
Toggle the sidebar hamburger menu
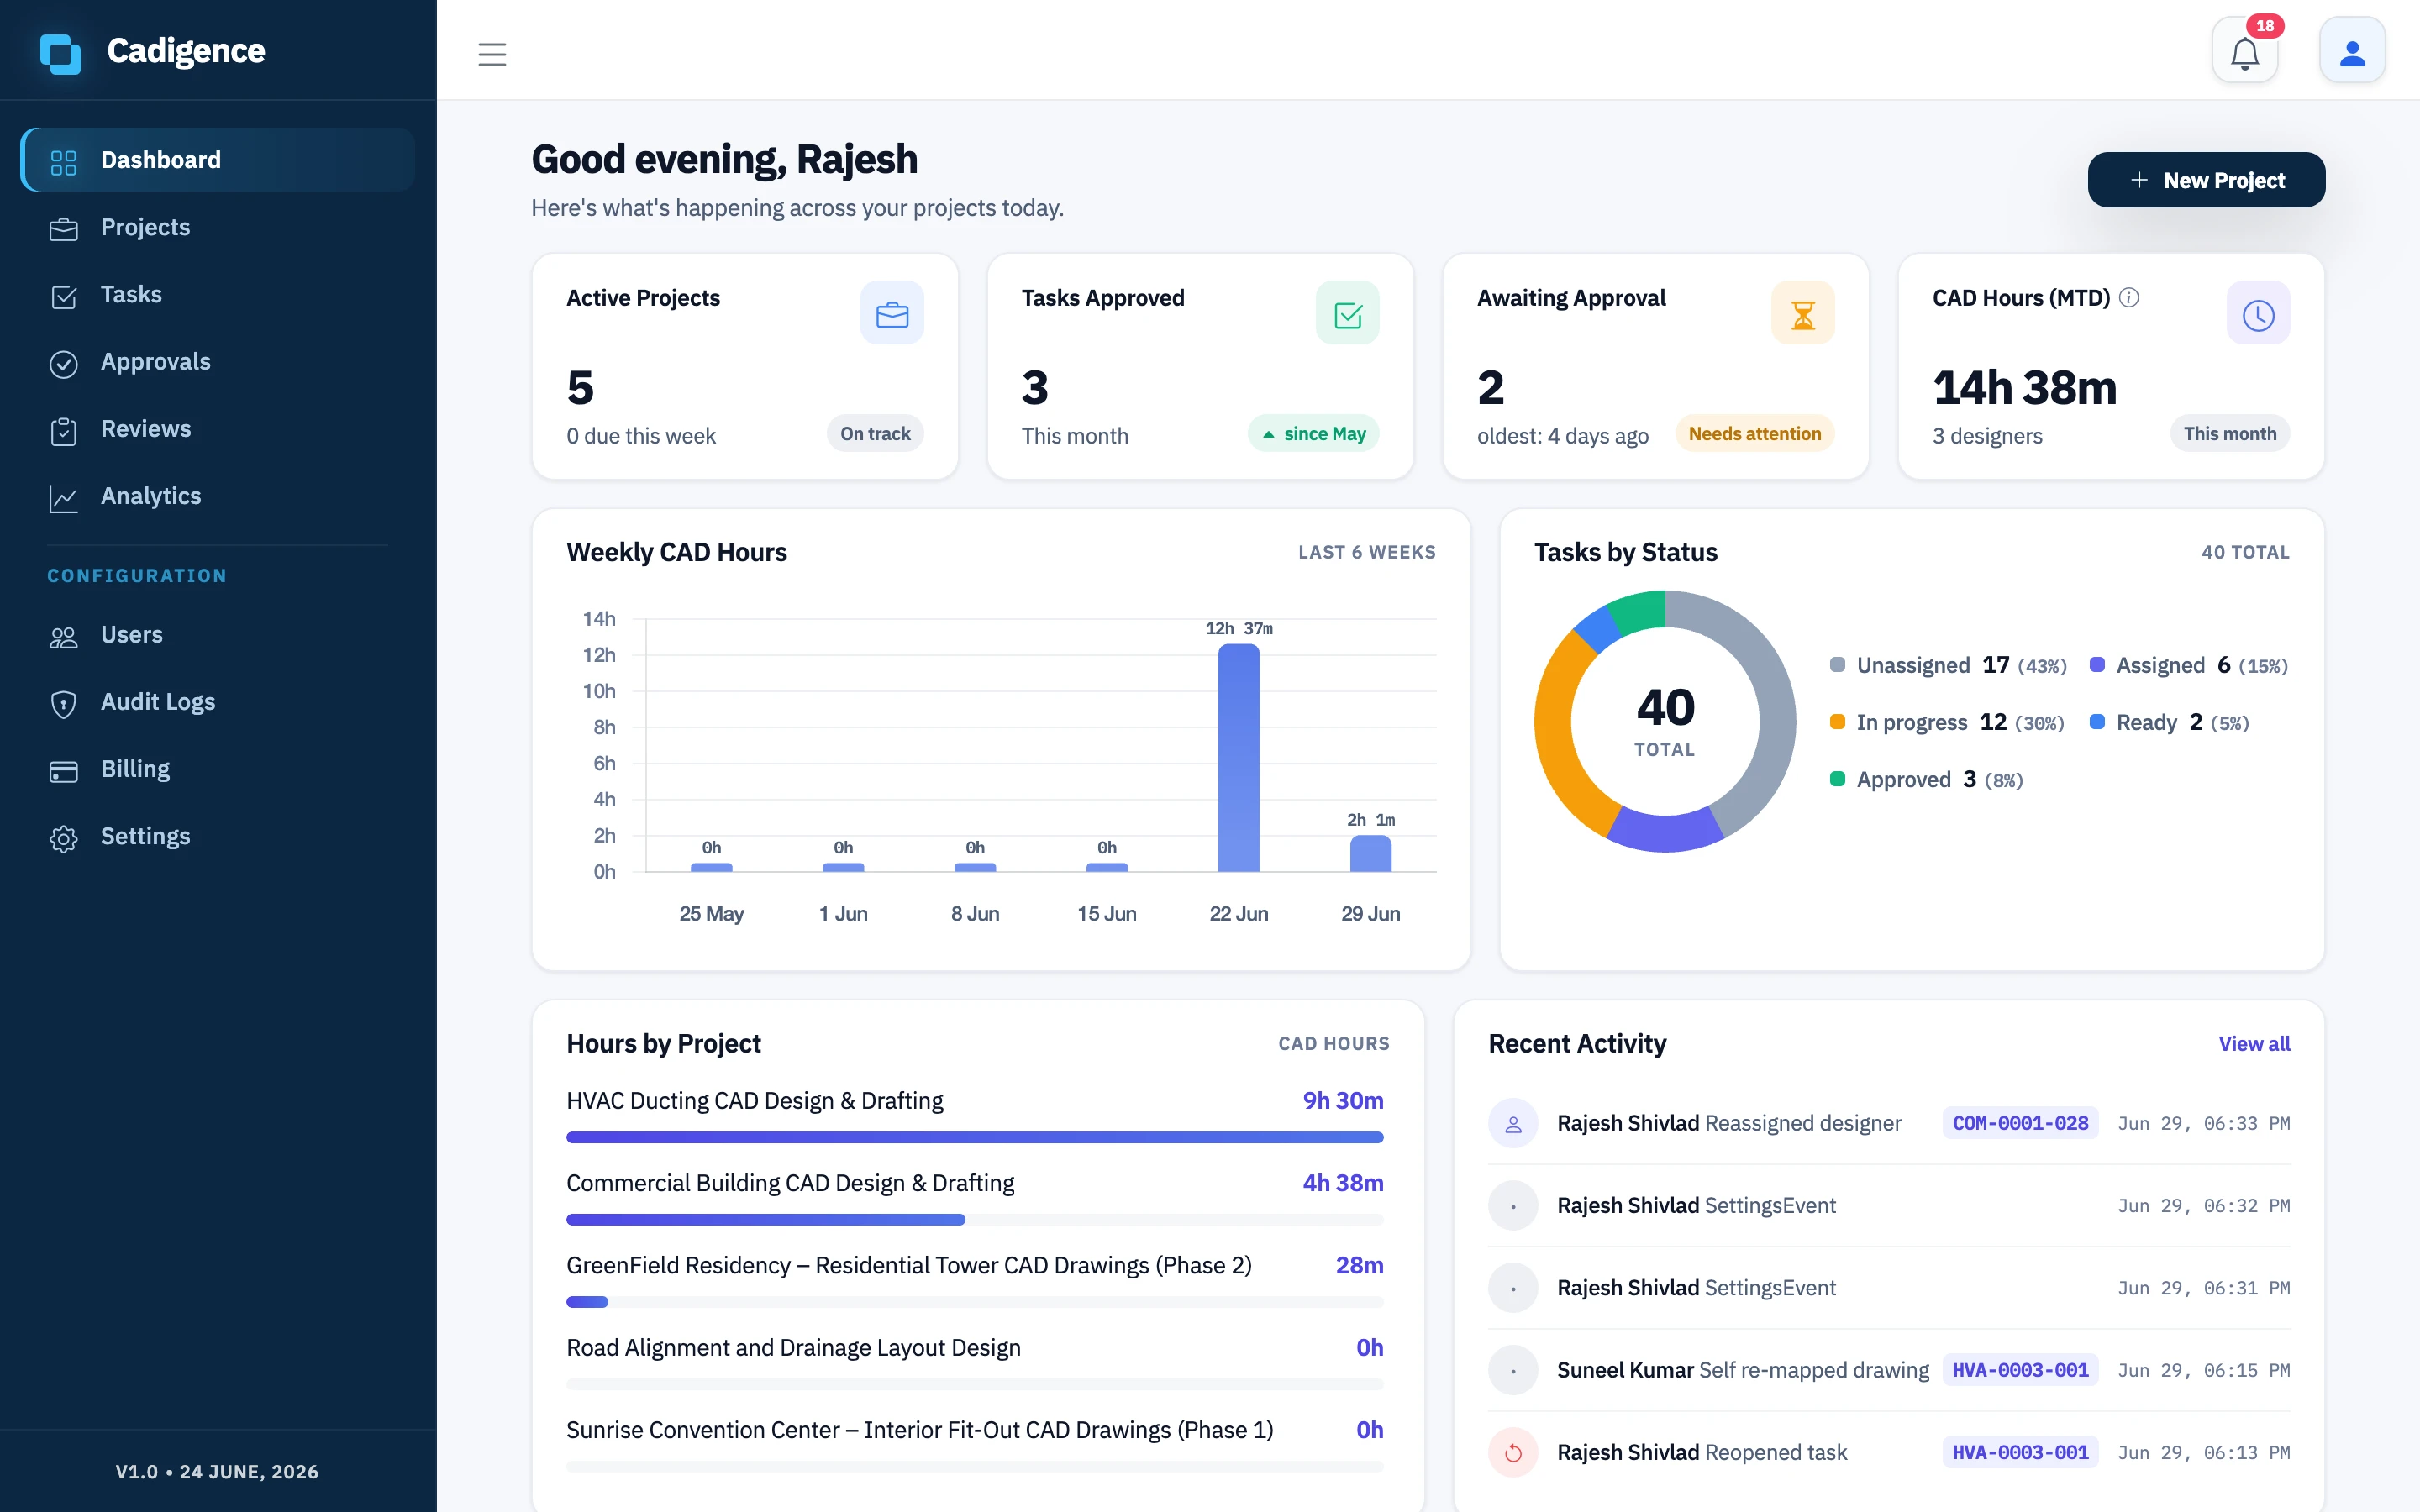tap(492, 54)
